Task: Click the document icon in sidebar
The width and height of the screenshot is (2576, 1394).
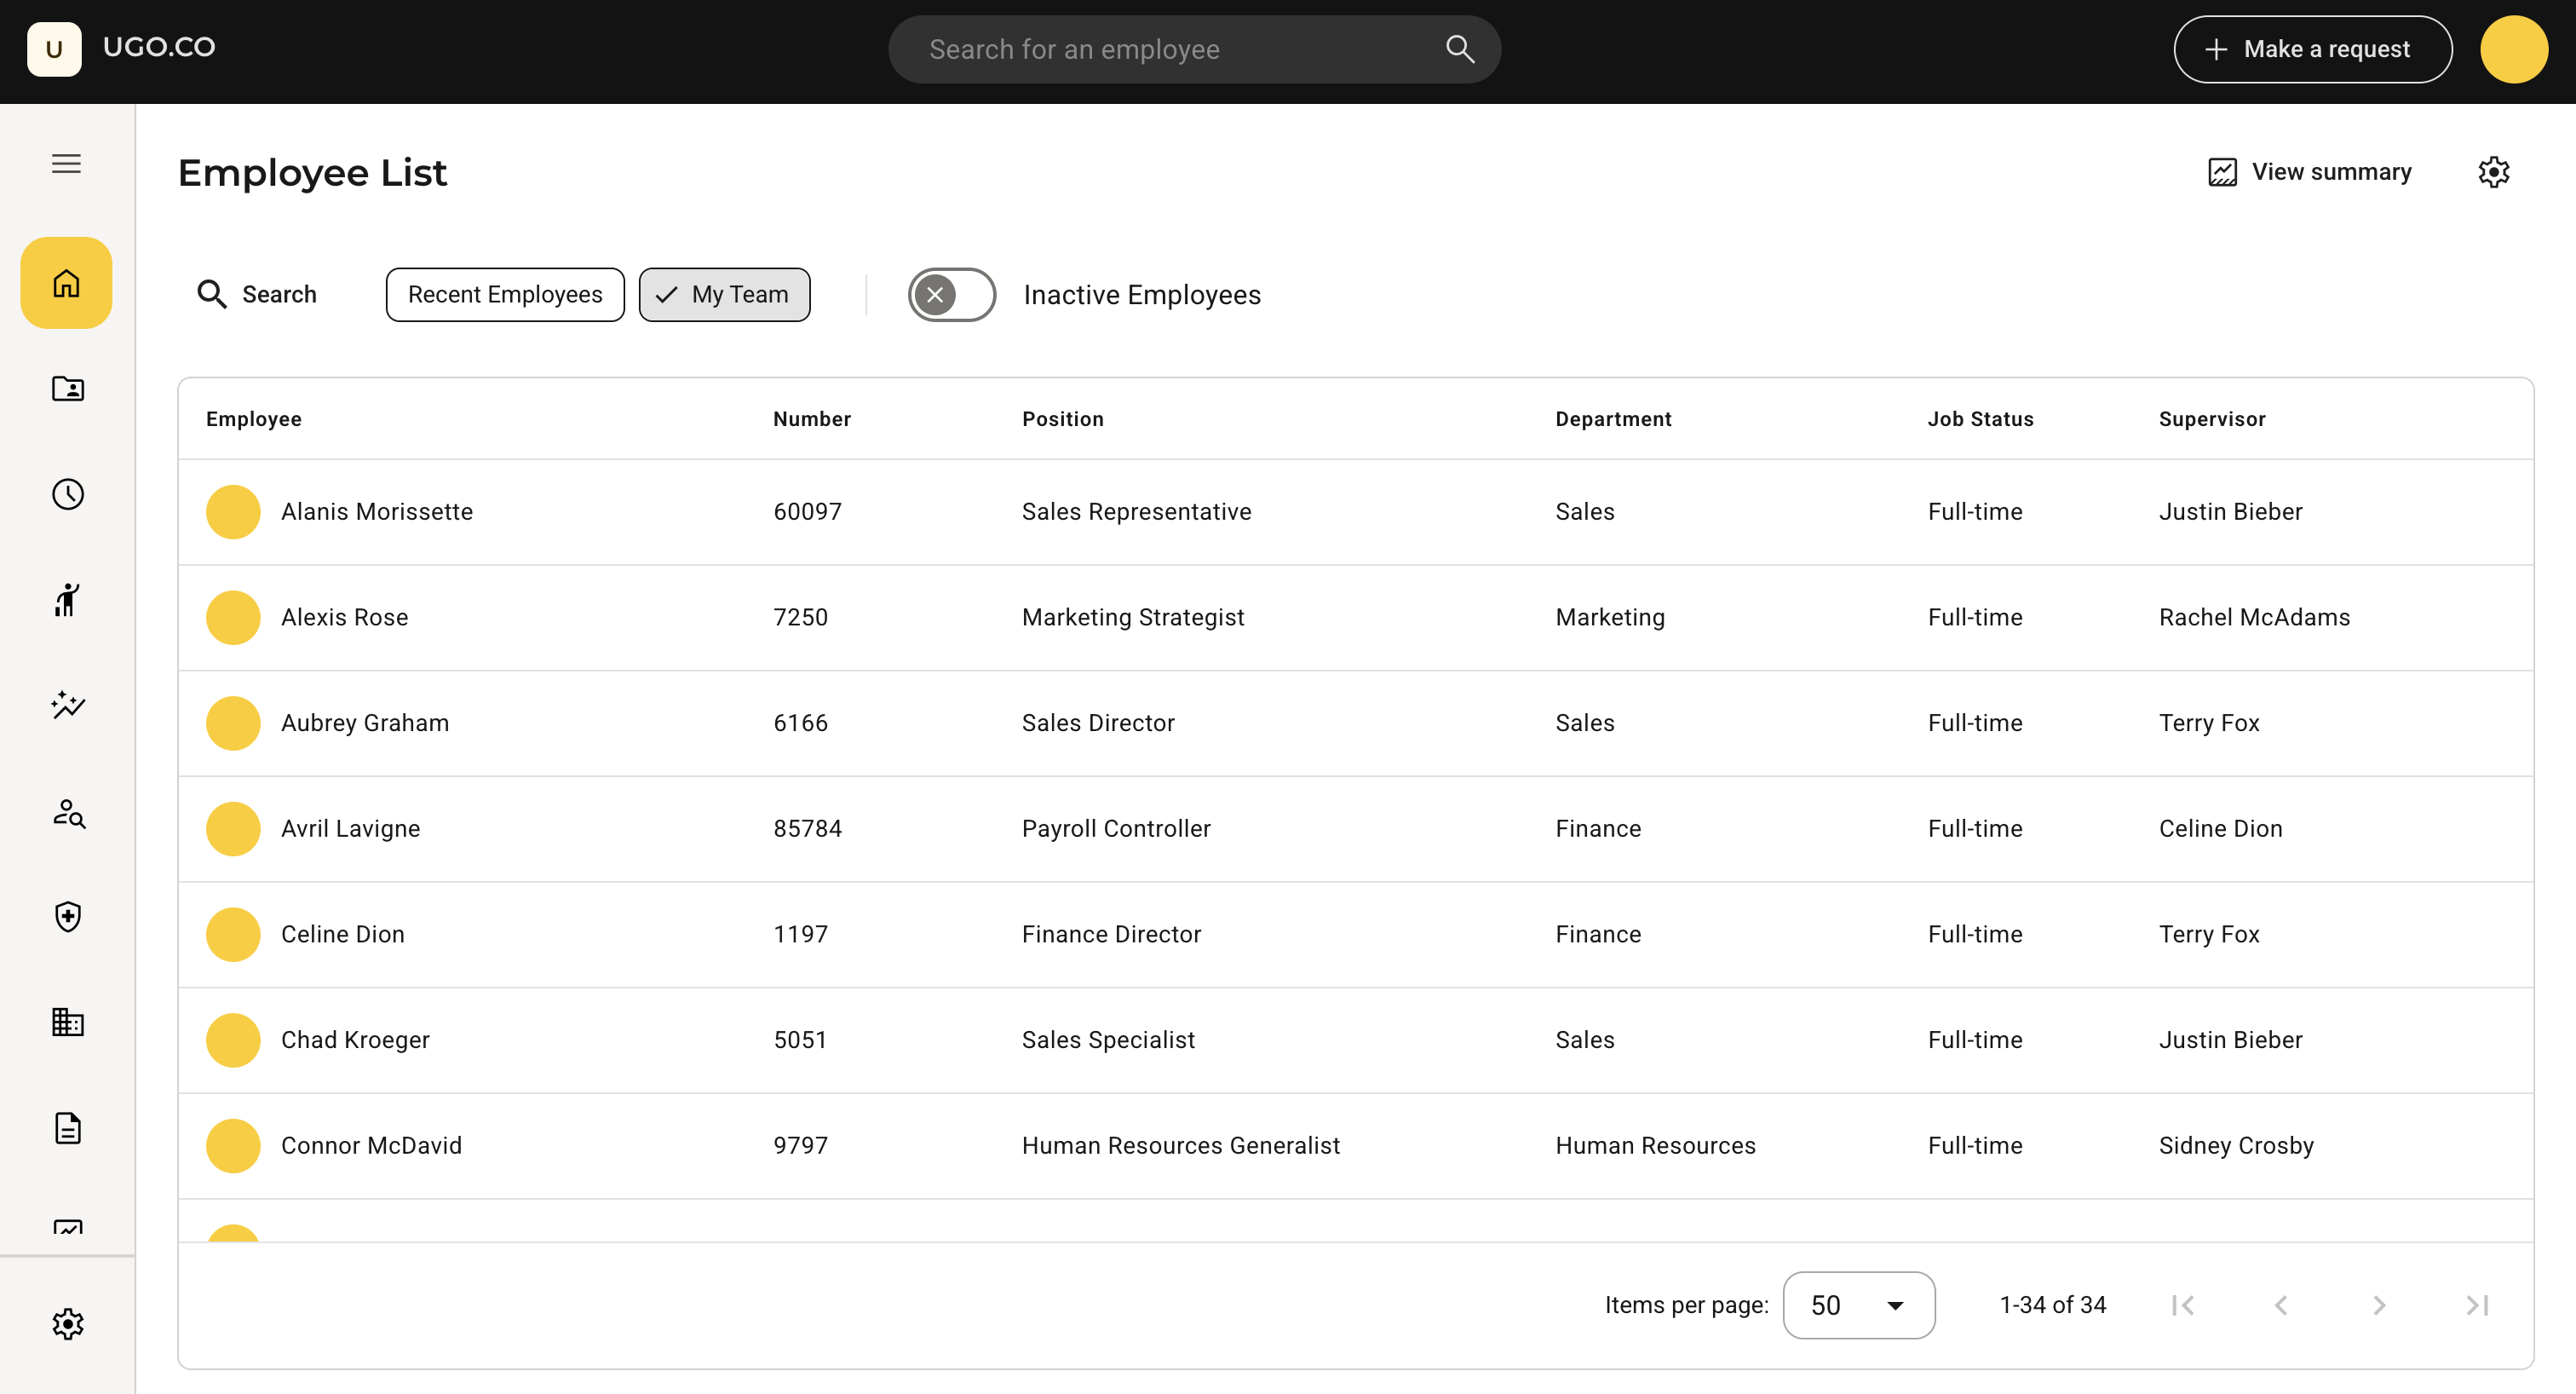Action: (x=67, y=1128)
